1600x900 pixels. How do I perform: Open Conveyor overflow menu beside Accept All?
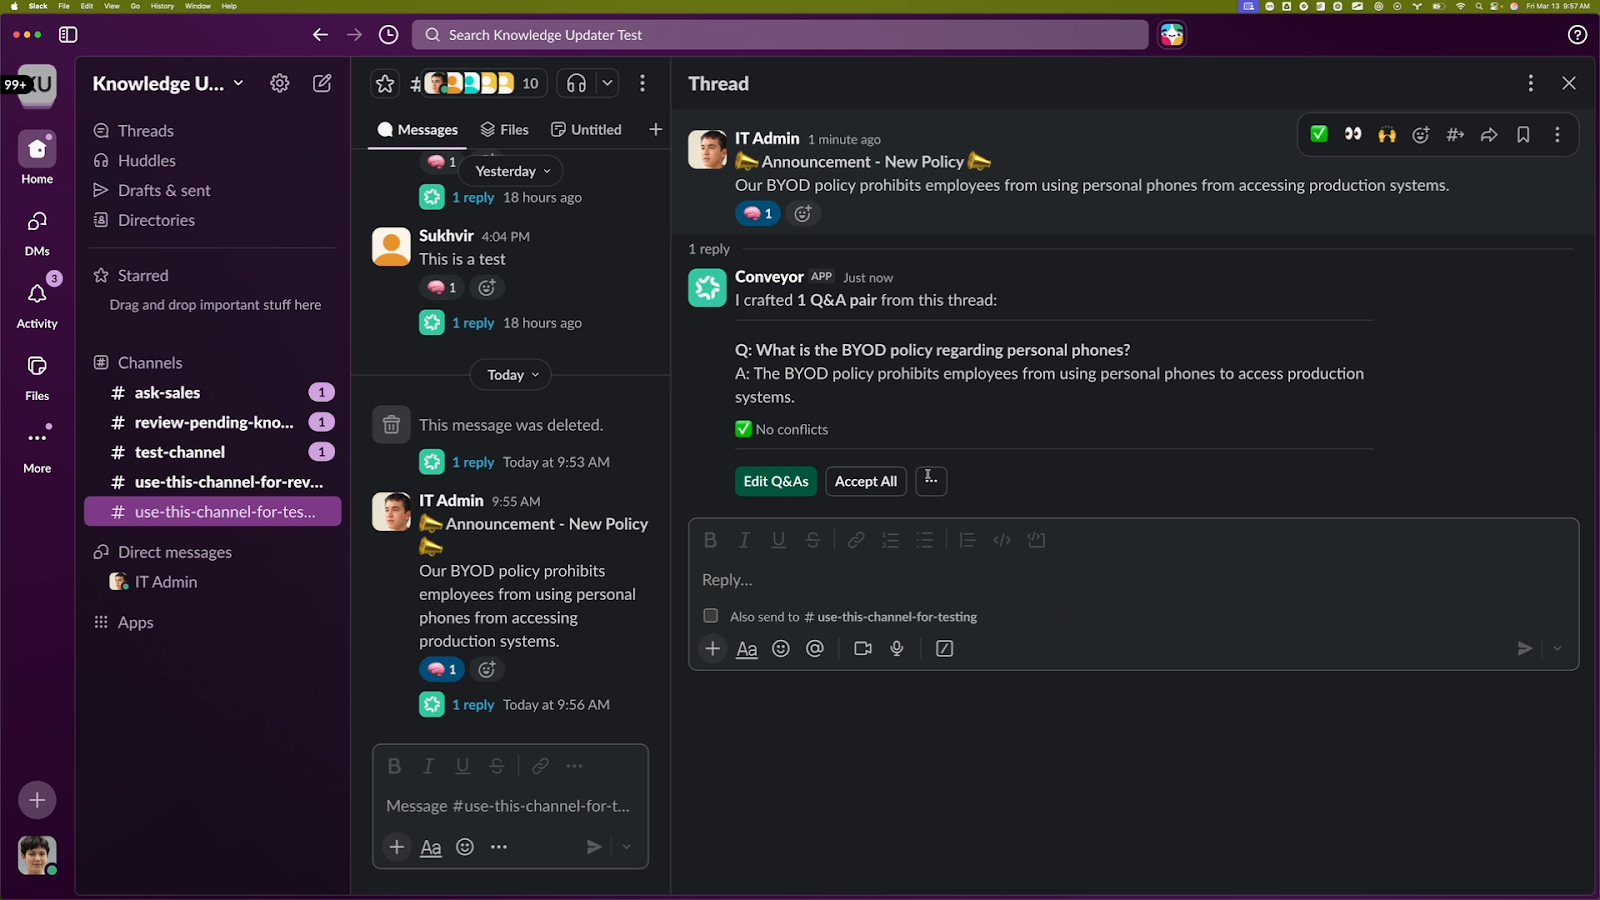pos(931,481)
